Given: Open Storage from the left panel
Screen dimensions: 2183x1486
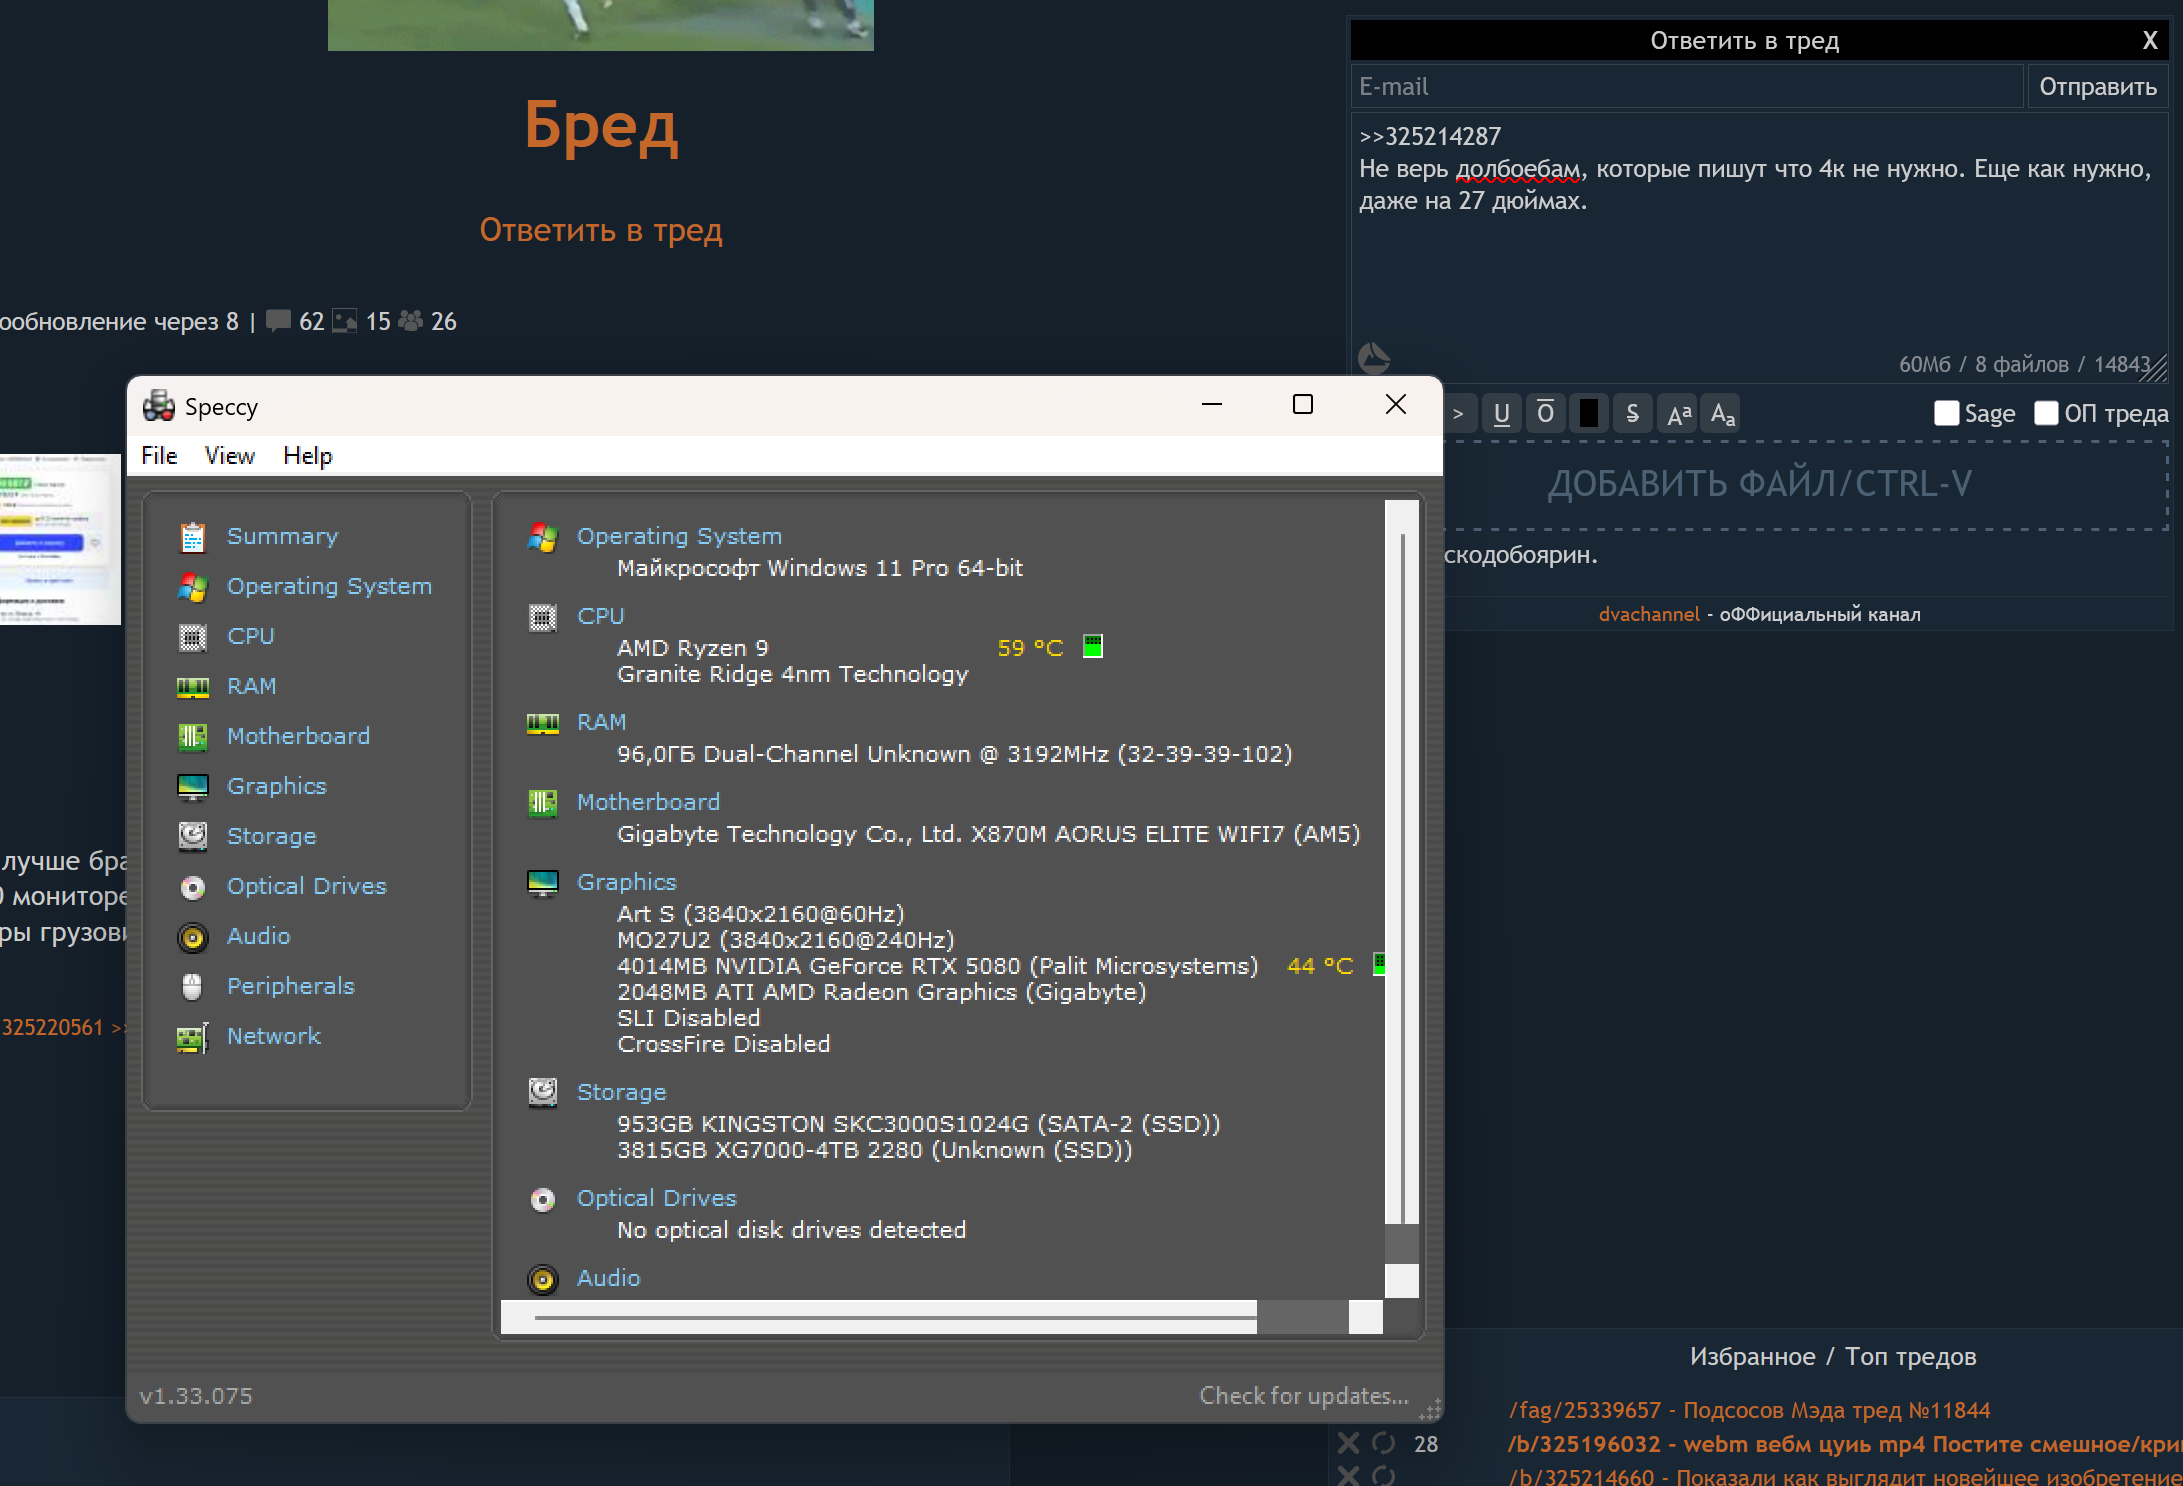Looking at the screenshot, I should tap(270, 836).
